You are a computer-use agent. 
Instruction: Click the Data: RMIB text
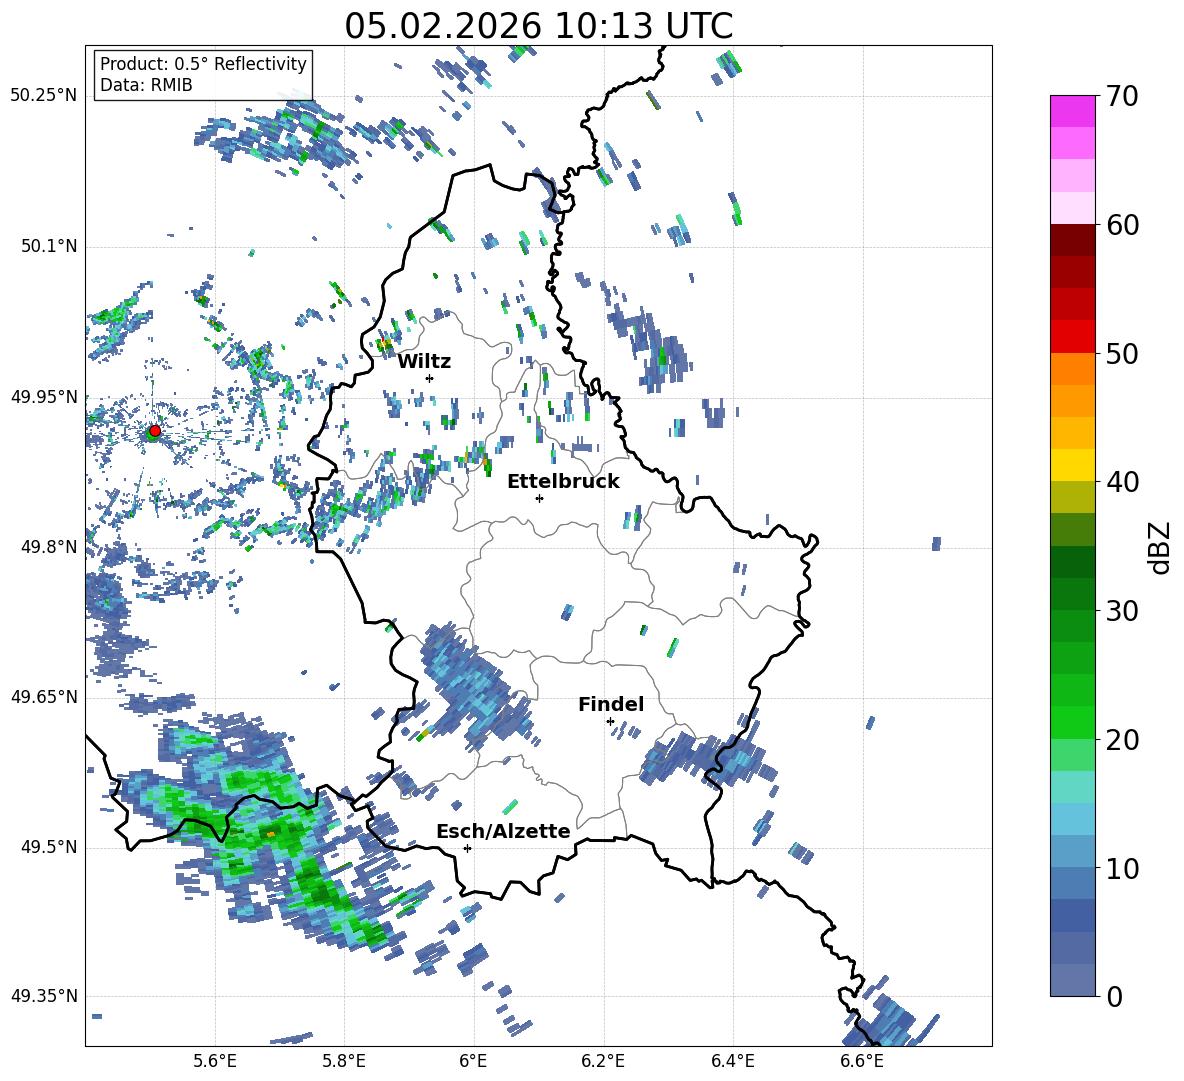point(146,85)
